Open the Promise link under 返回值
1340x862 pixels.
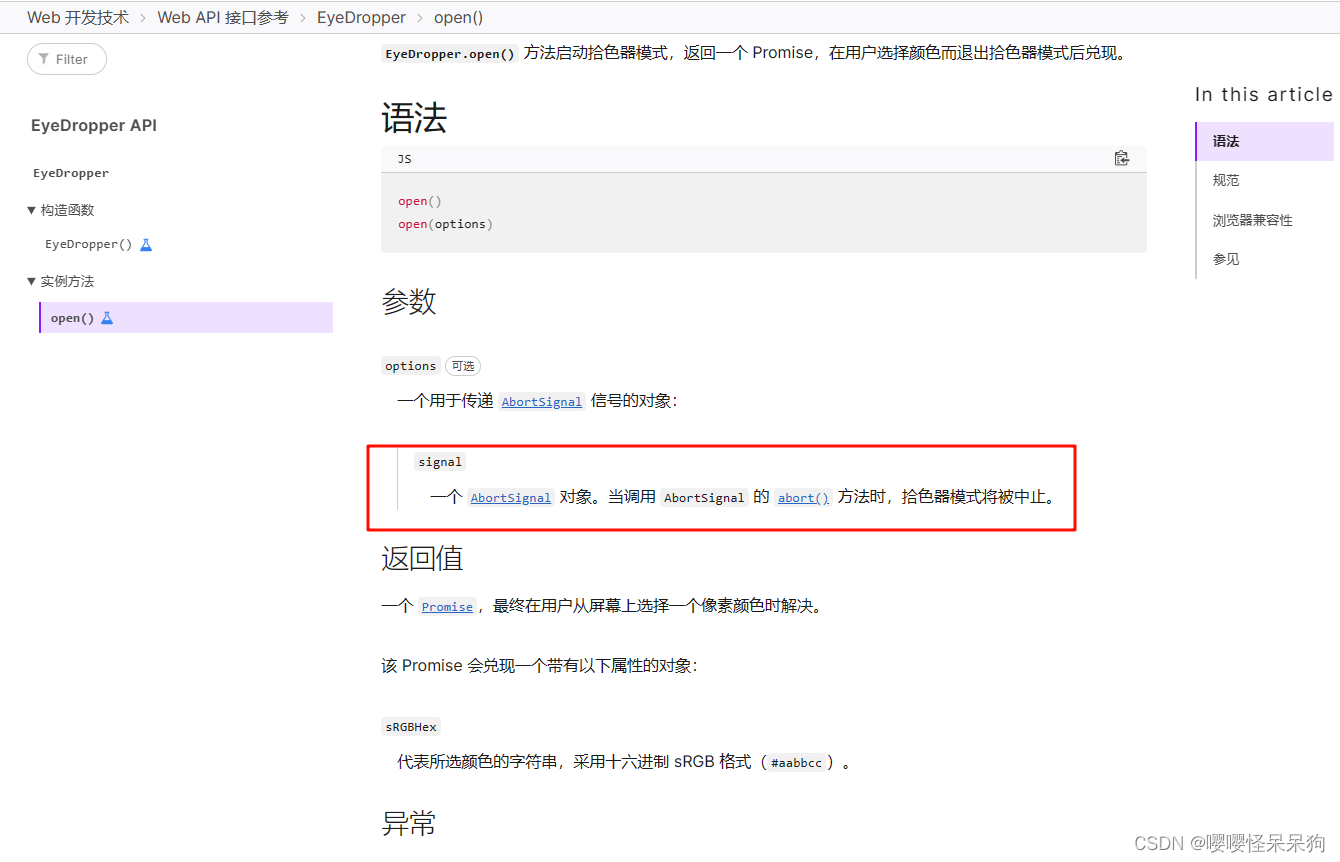point(447,606)
